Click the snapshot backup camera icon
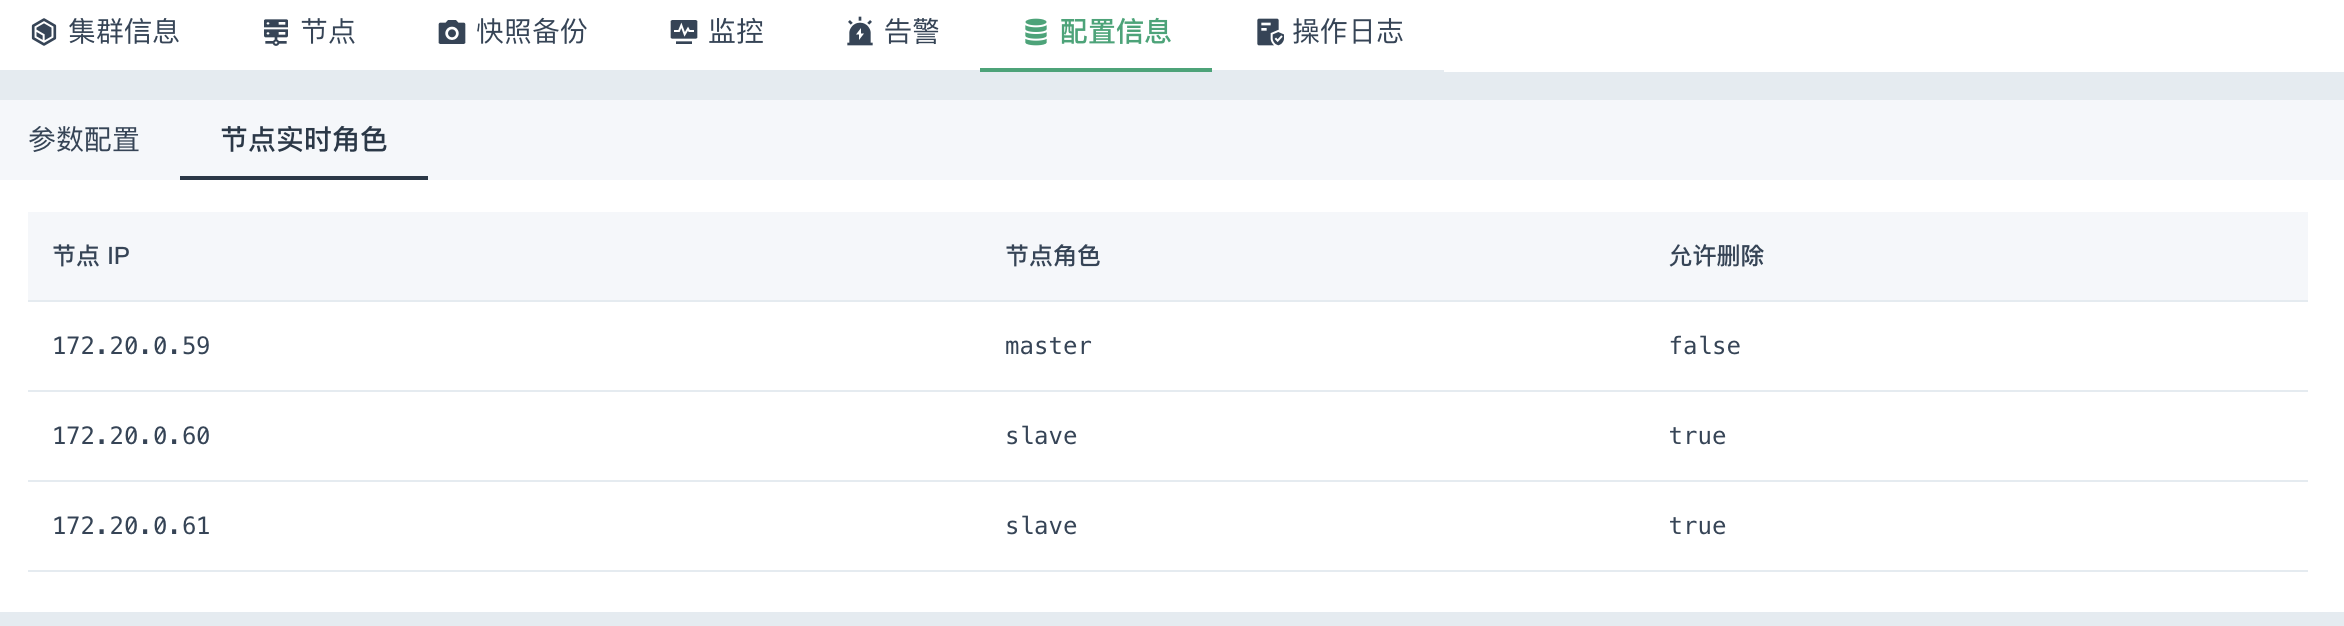This screenshot has width=2344, height=626. (452, 33)
